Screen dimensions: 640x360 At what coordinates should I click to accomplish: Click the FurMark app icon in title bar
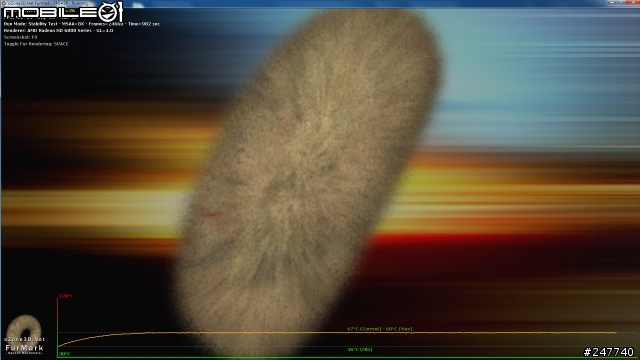tap(3, 3)
